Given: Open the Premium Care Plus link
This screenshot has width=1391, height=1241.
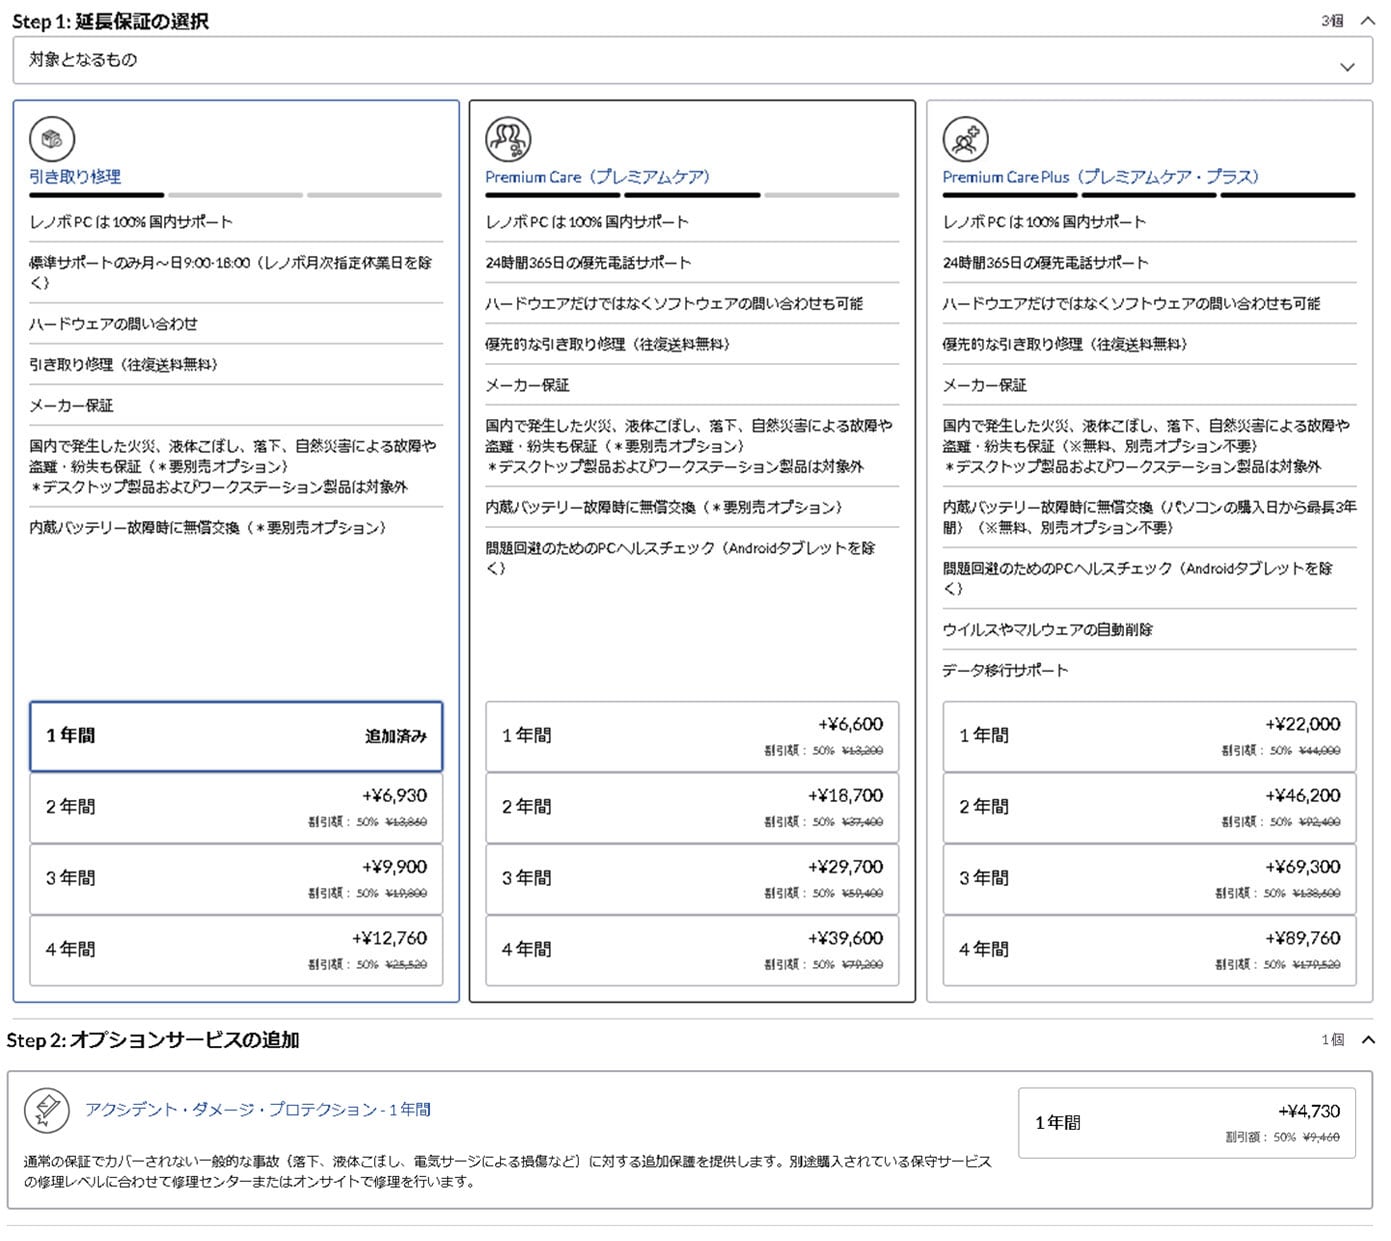Looking at the screenshot, I should click(x=1101, y=177).
